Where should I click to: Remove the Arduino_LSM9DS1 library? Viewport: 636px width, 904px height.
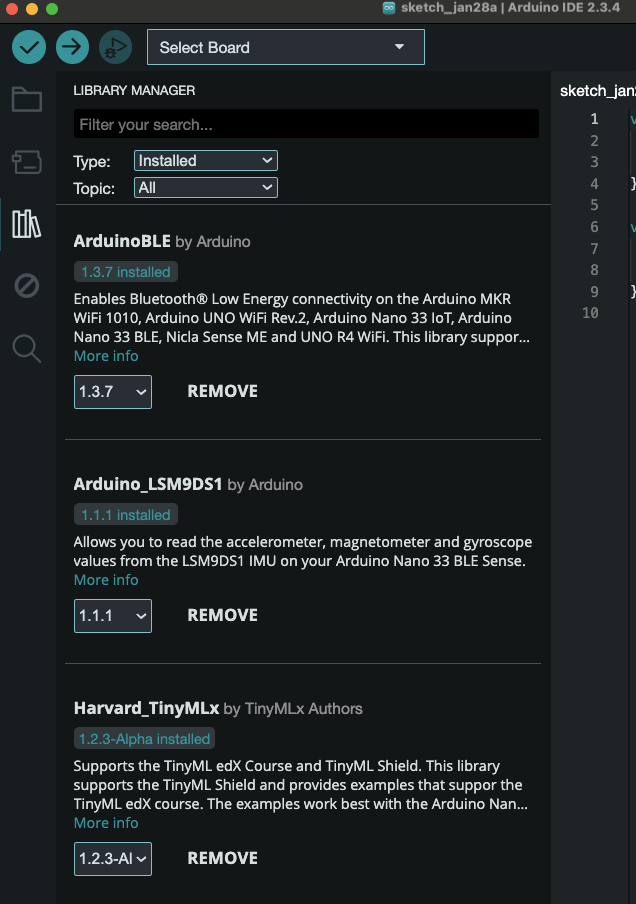[x=222, y=616]
